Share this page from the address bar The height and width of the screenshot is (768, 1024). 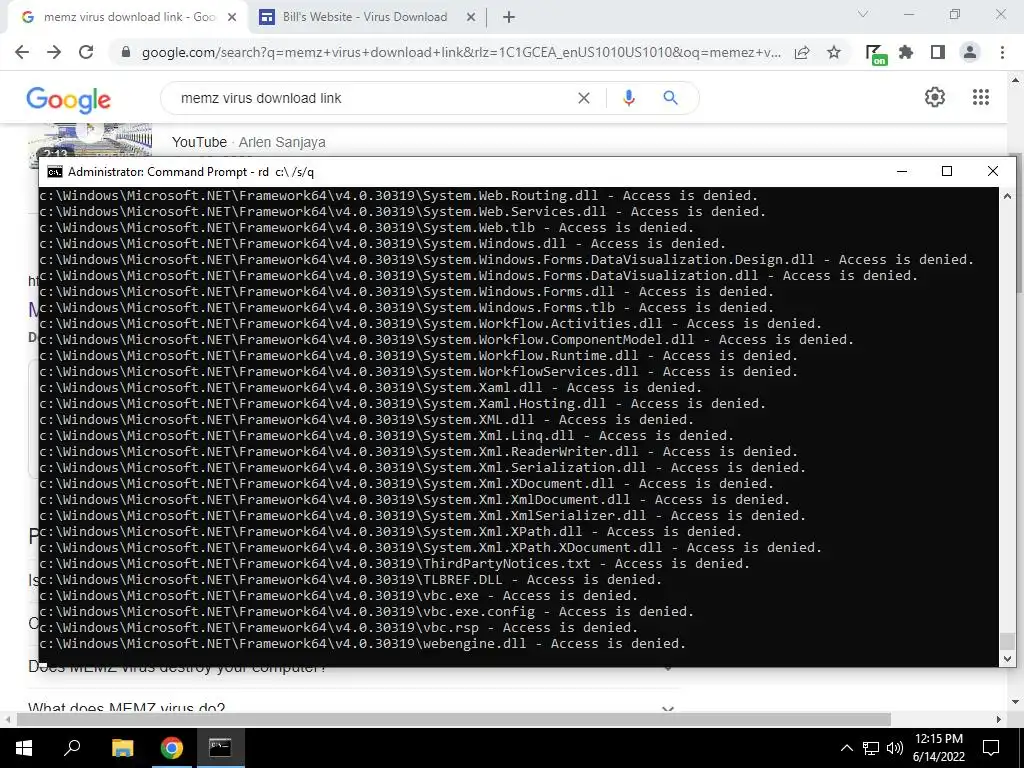(802, 52)
